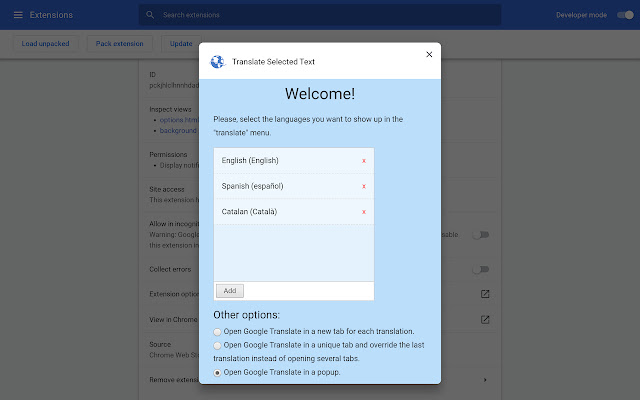Close the Translate Selected Text dialog
This screenshot has width=640, height=400.
(x=429, y=54)
